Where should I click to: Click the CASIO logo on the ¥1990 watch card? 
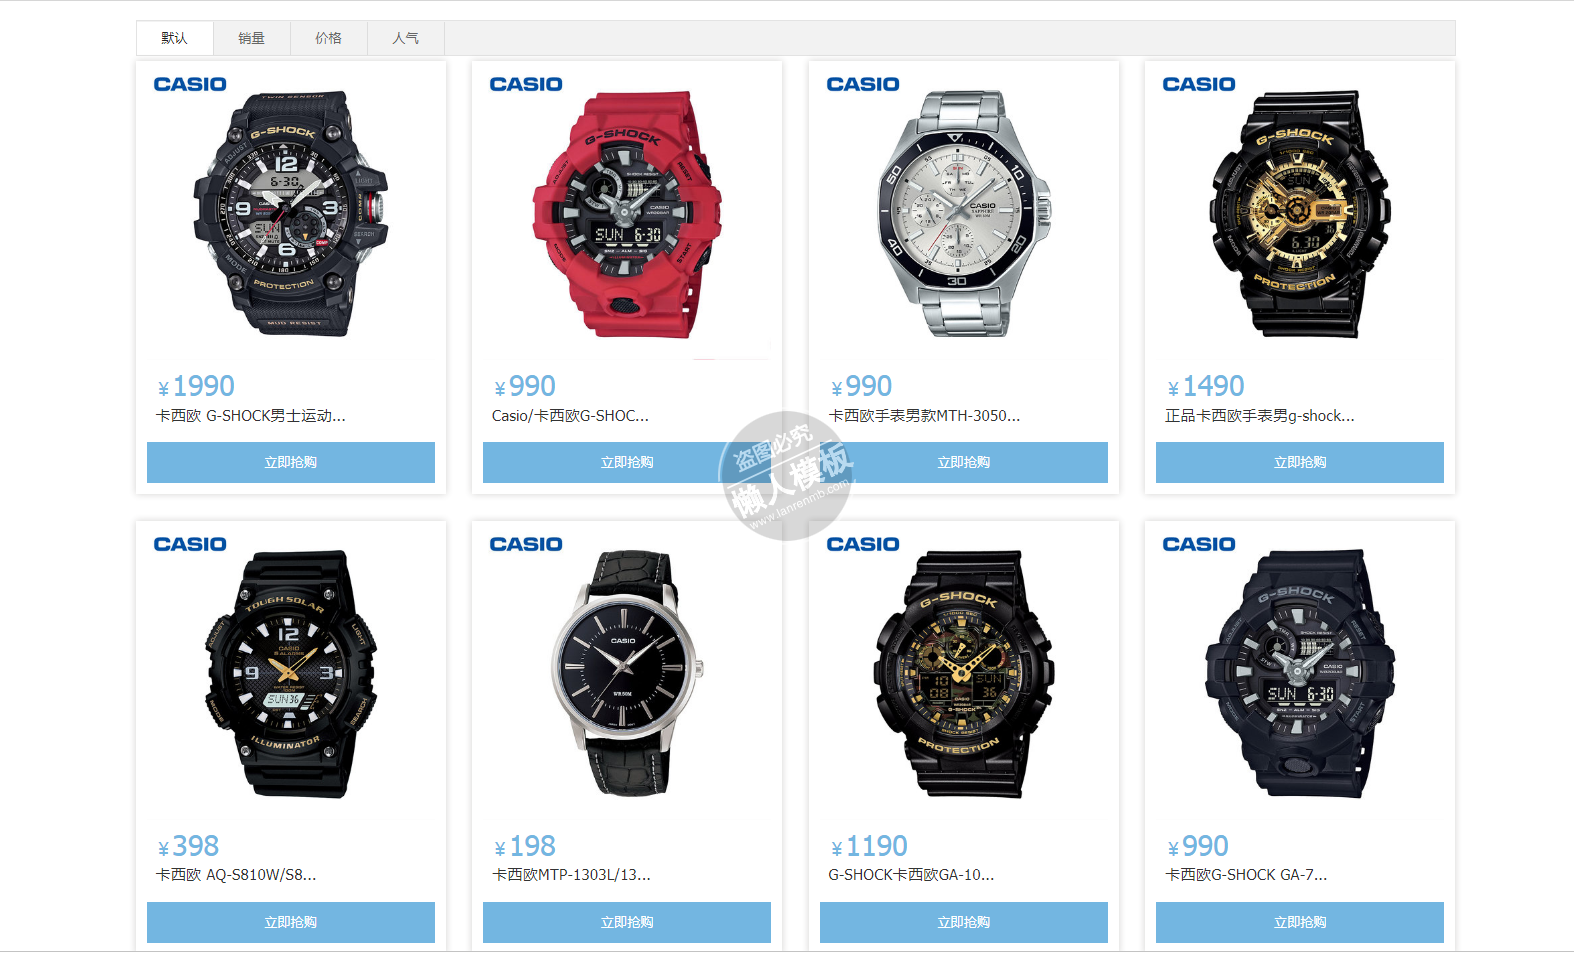(x=190, y=84)
